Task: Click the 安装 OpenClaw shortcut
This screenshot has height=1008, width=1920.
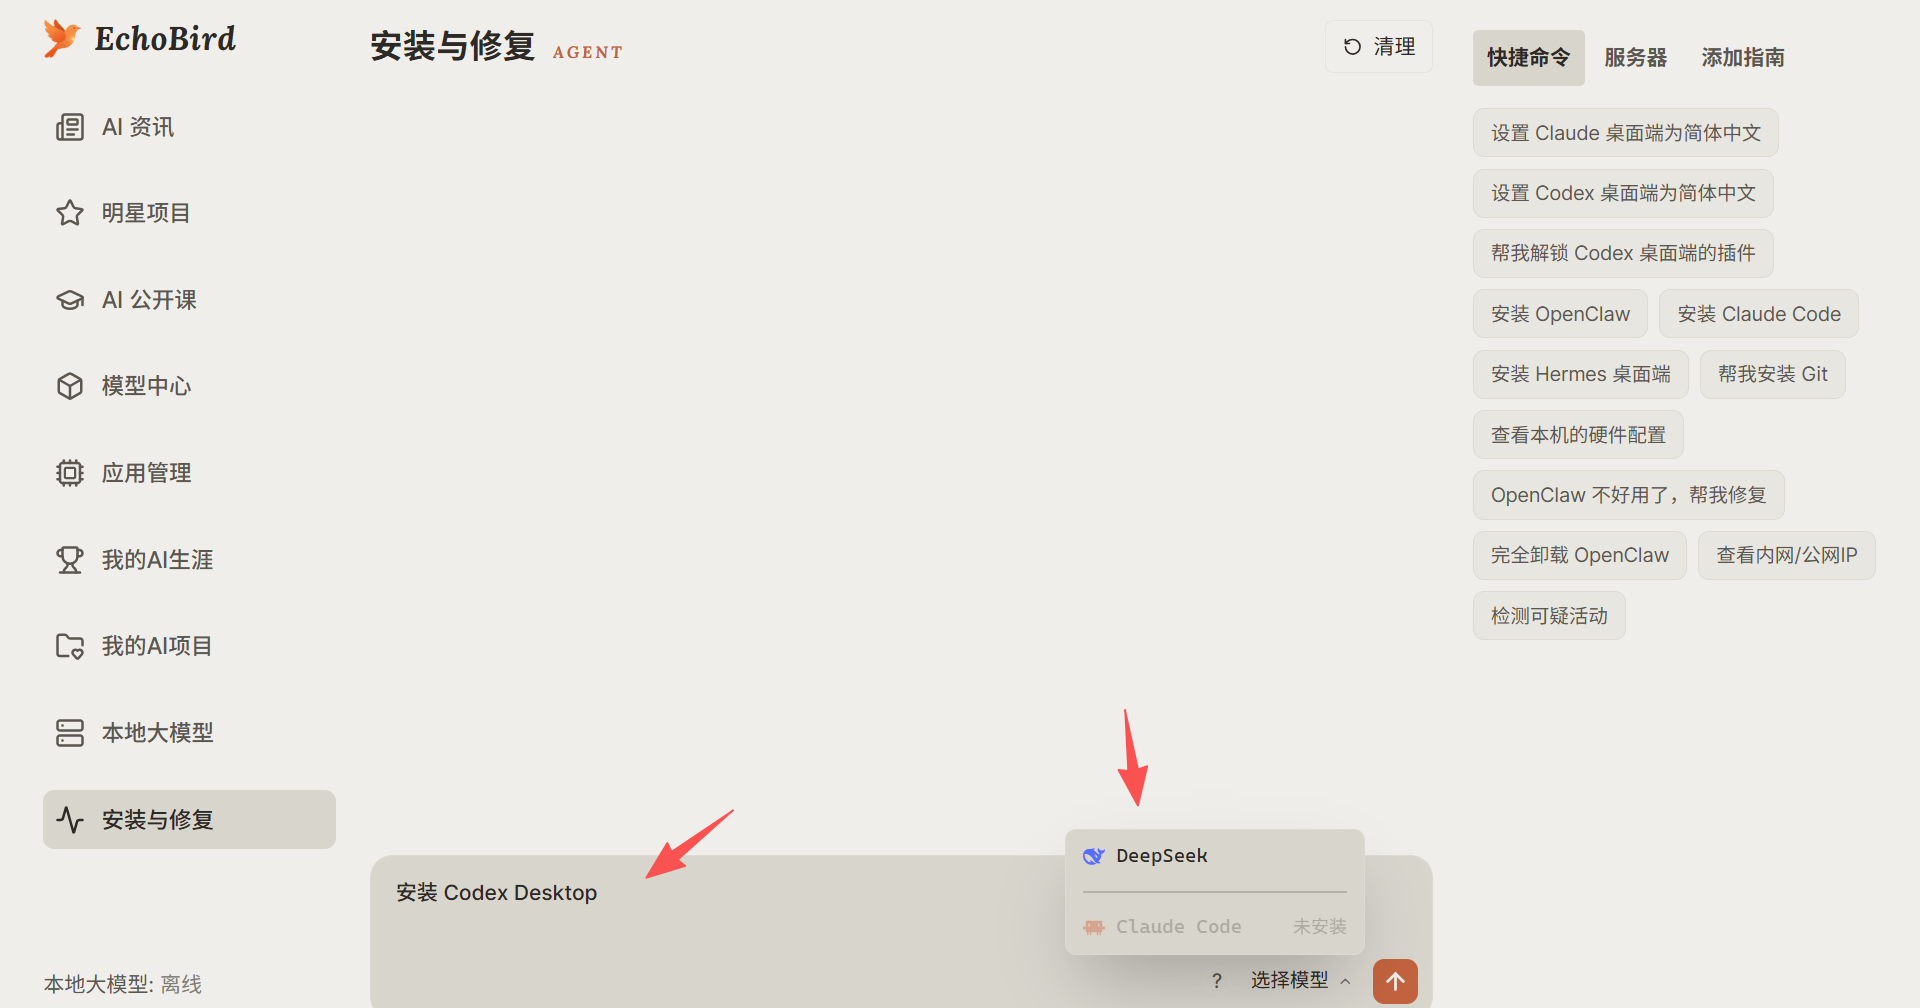Action: pyautogui.click(x=1560, y=314)
